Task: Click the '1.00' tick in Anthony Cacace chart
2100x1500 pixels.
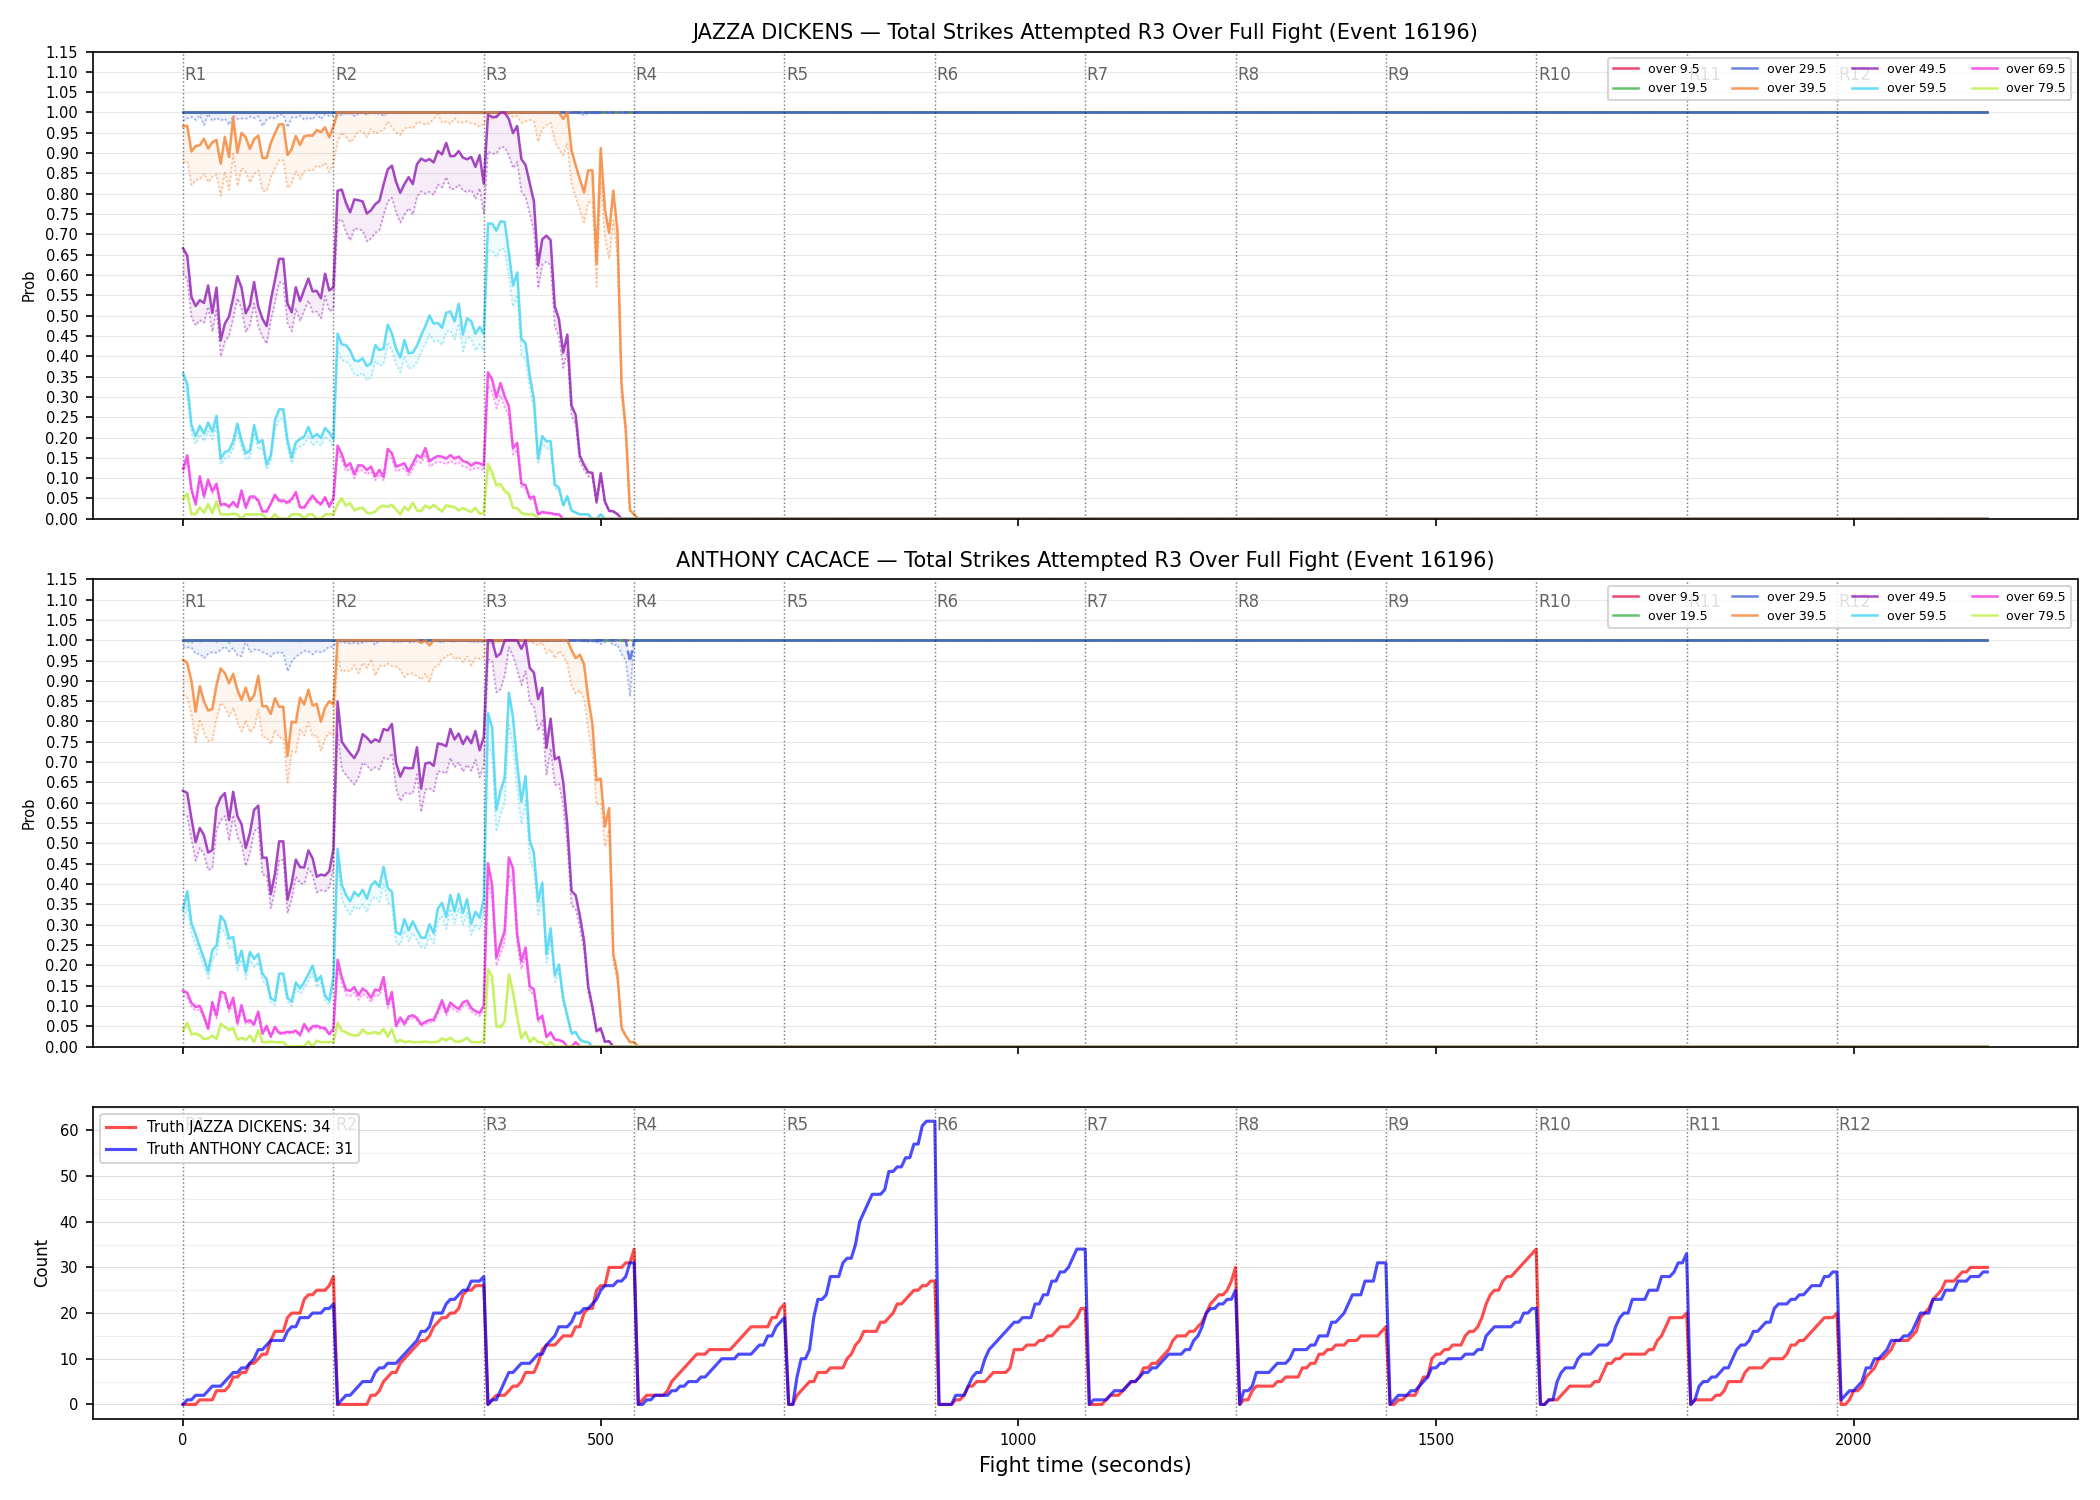Action: click(x=62, y=640)
